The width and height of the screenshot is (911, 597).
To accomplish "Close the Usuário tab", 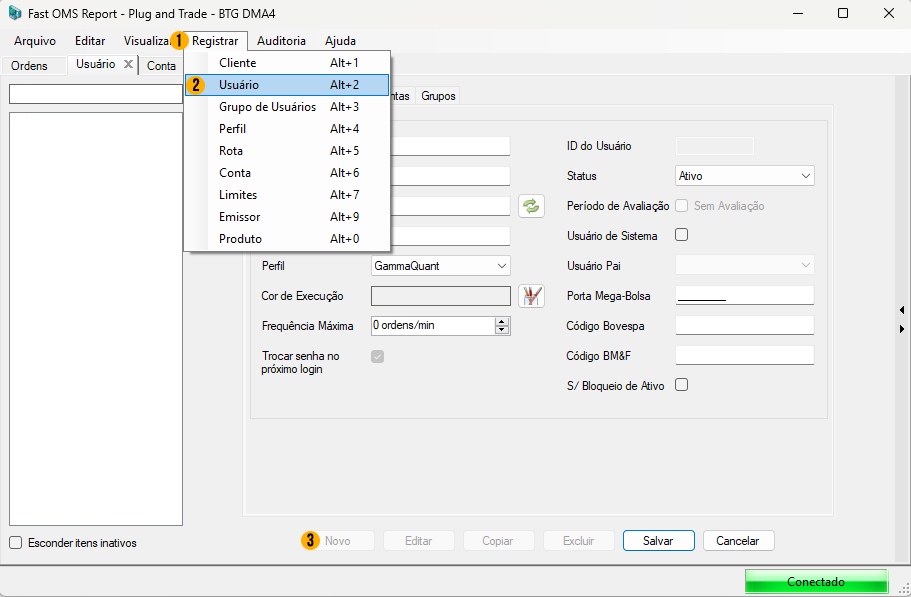I will click(x=128, y=64).
